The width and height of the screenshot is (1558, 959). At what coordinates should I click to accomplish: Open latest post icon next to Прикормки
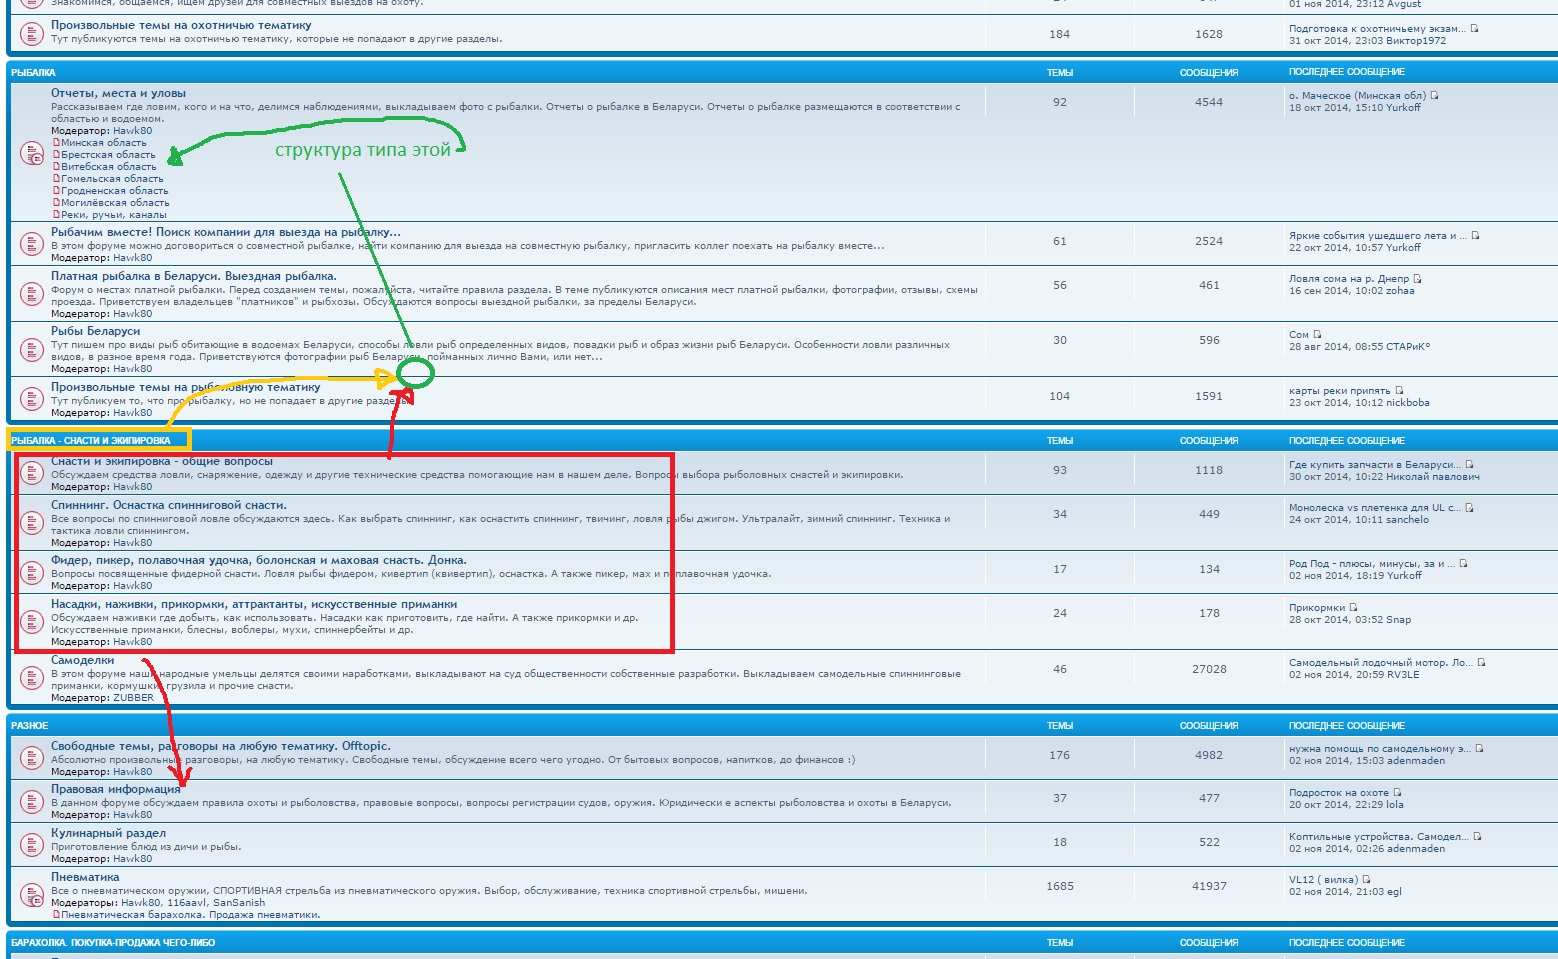point(1354,607)
